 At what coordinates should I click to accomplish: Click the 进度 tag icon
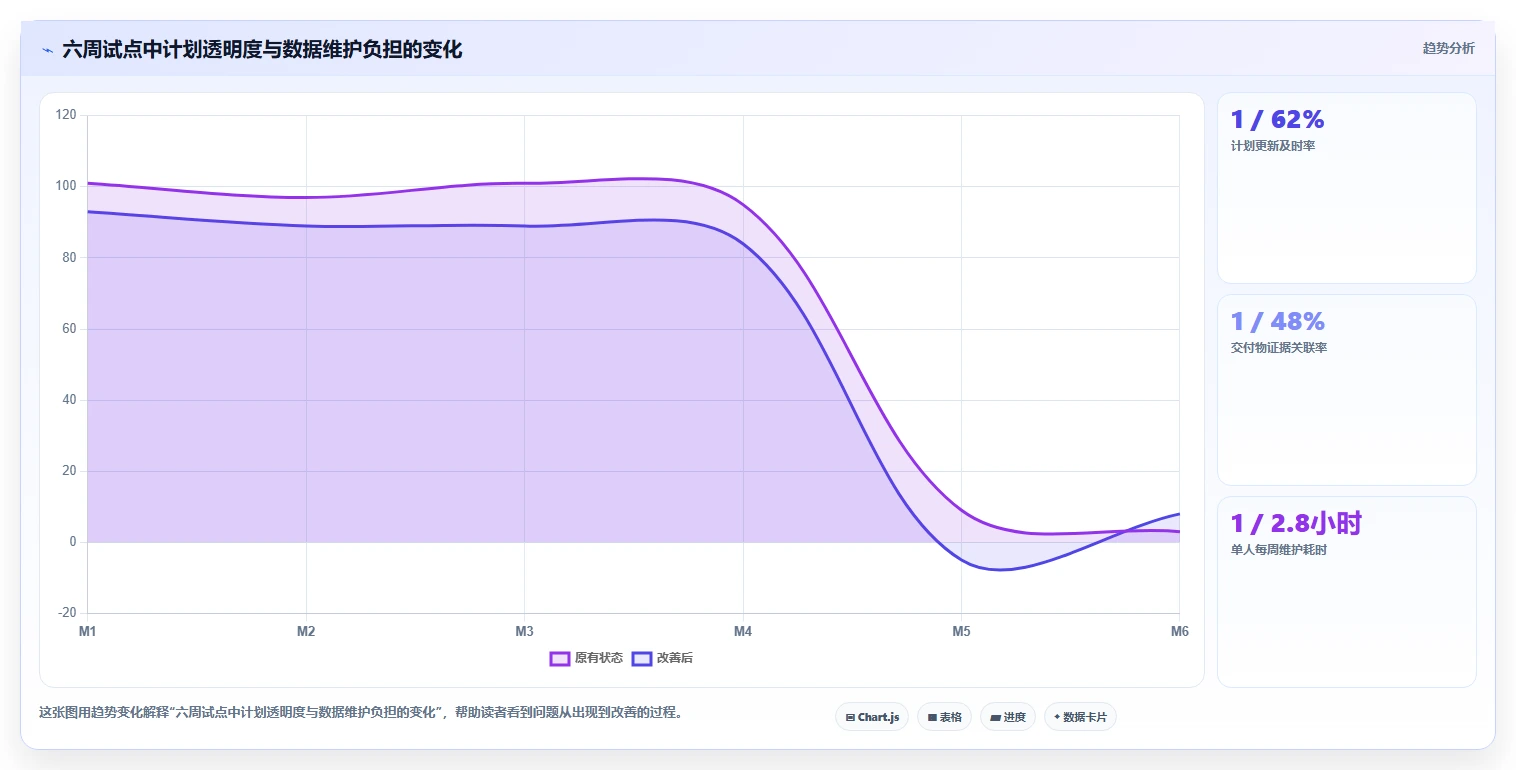tap(996, 717)
